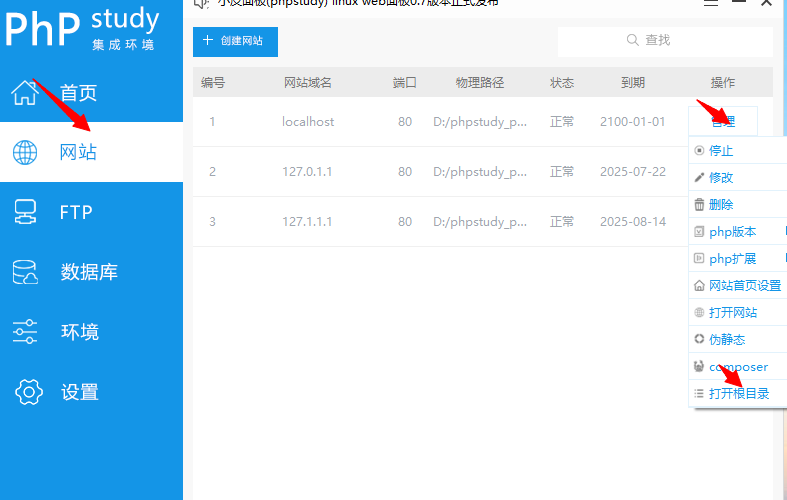Click the 物理路径 column header

coord(480,82)
